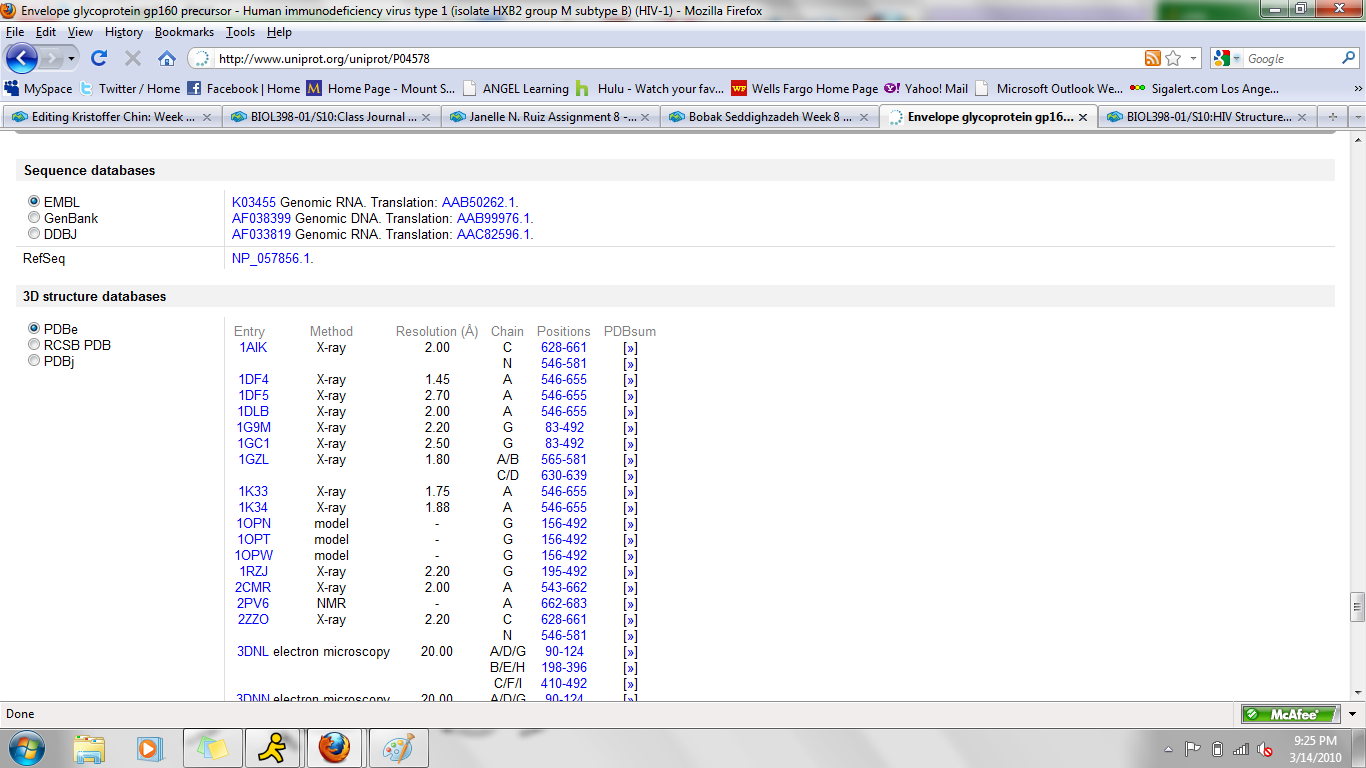Click the RSS feed icon in address bar
The image size is (1366, 768).
pyautogui.click(x=1153, y=58)
